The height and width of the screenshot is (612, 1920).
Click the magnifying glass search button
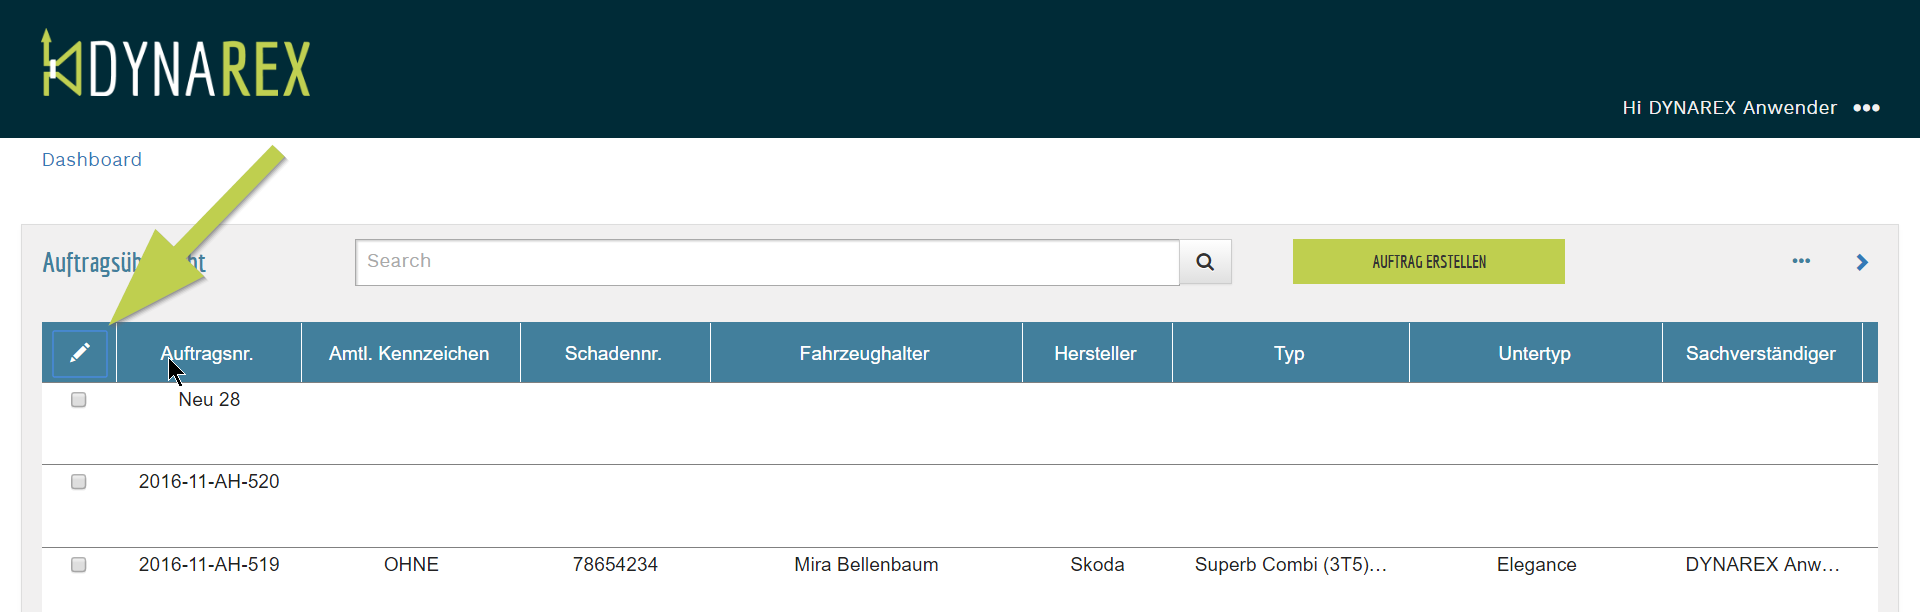point(1205,262)
